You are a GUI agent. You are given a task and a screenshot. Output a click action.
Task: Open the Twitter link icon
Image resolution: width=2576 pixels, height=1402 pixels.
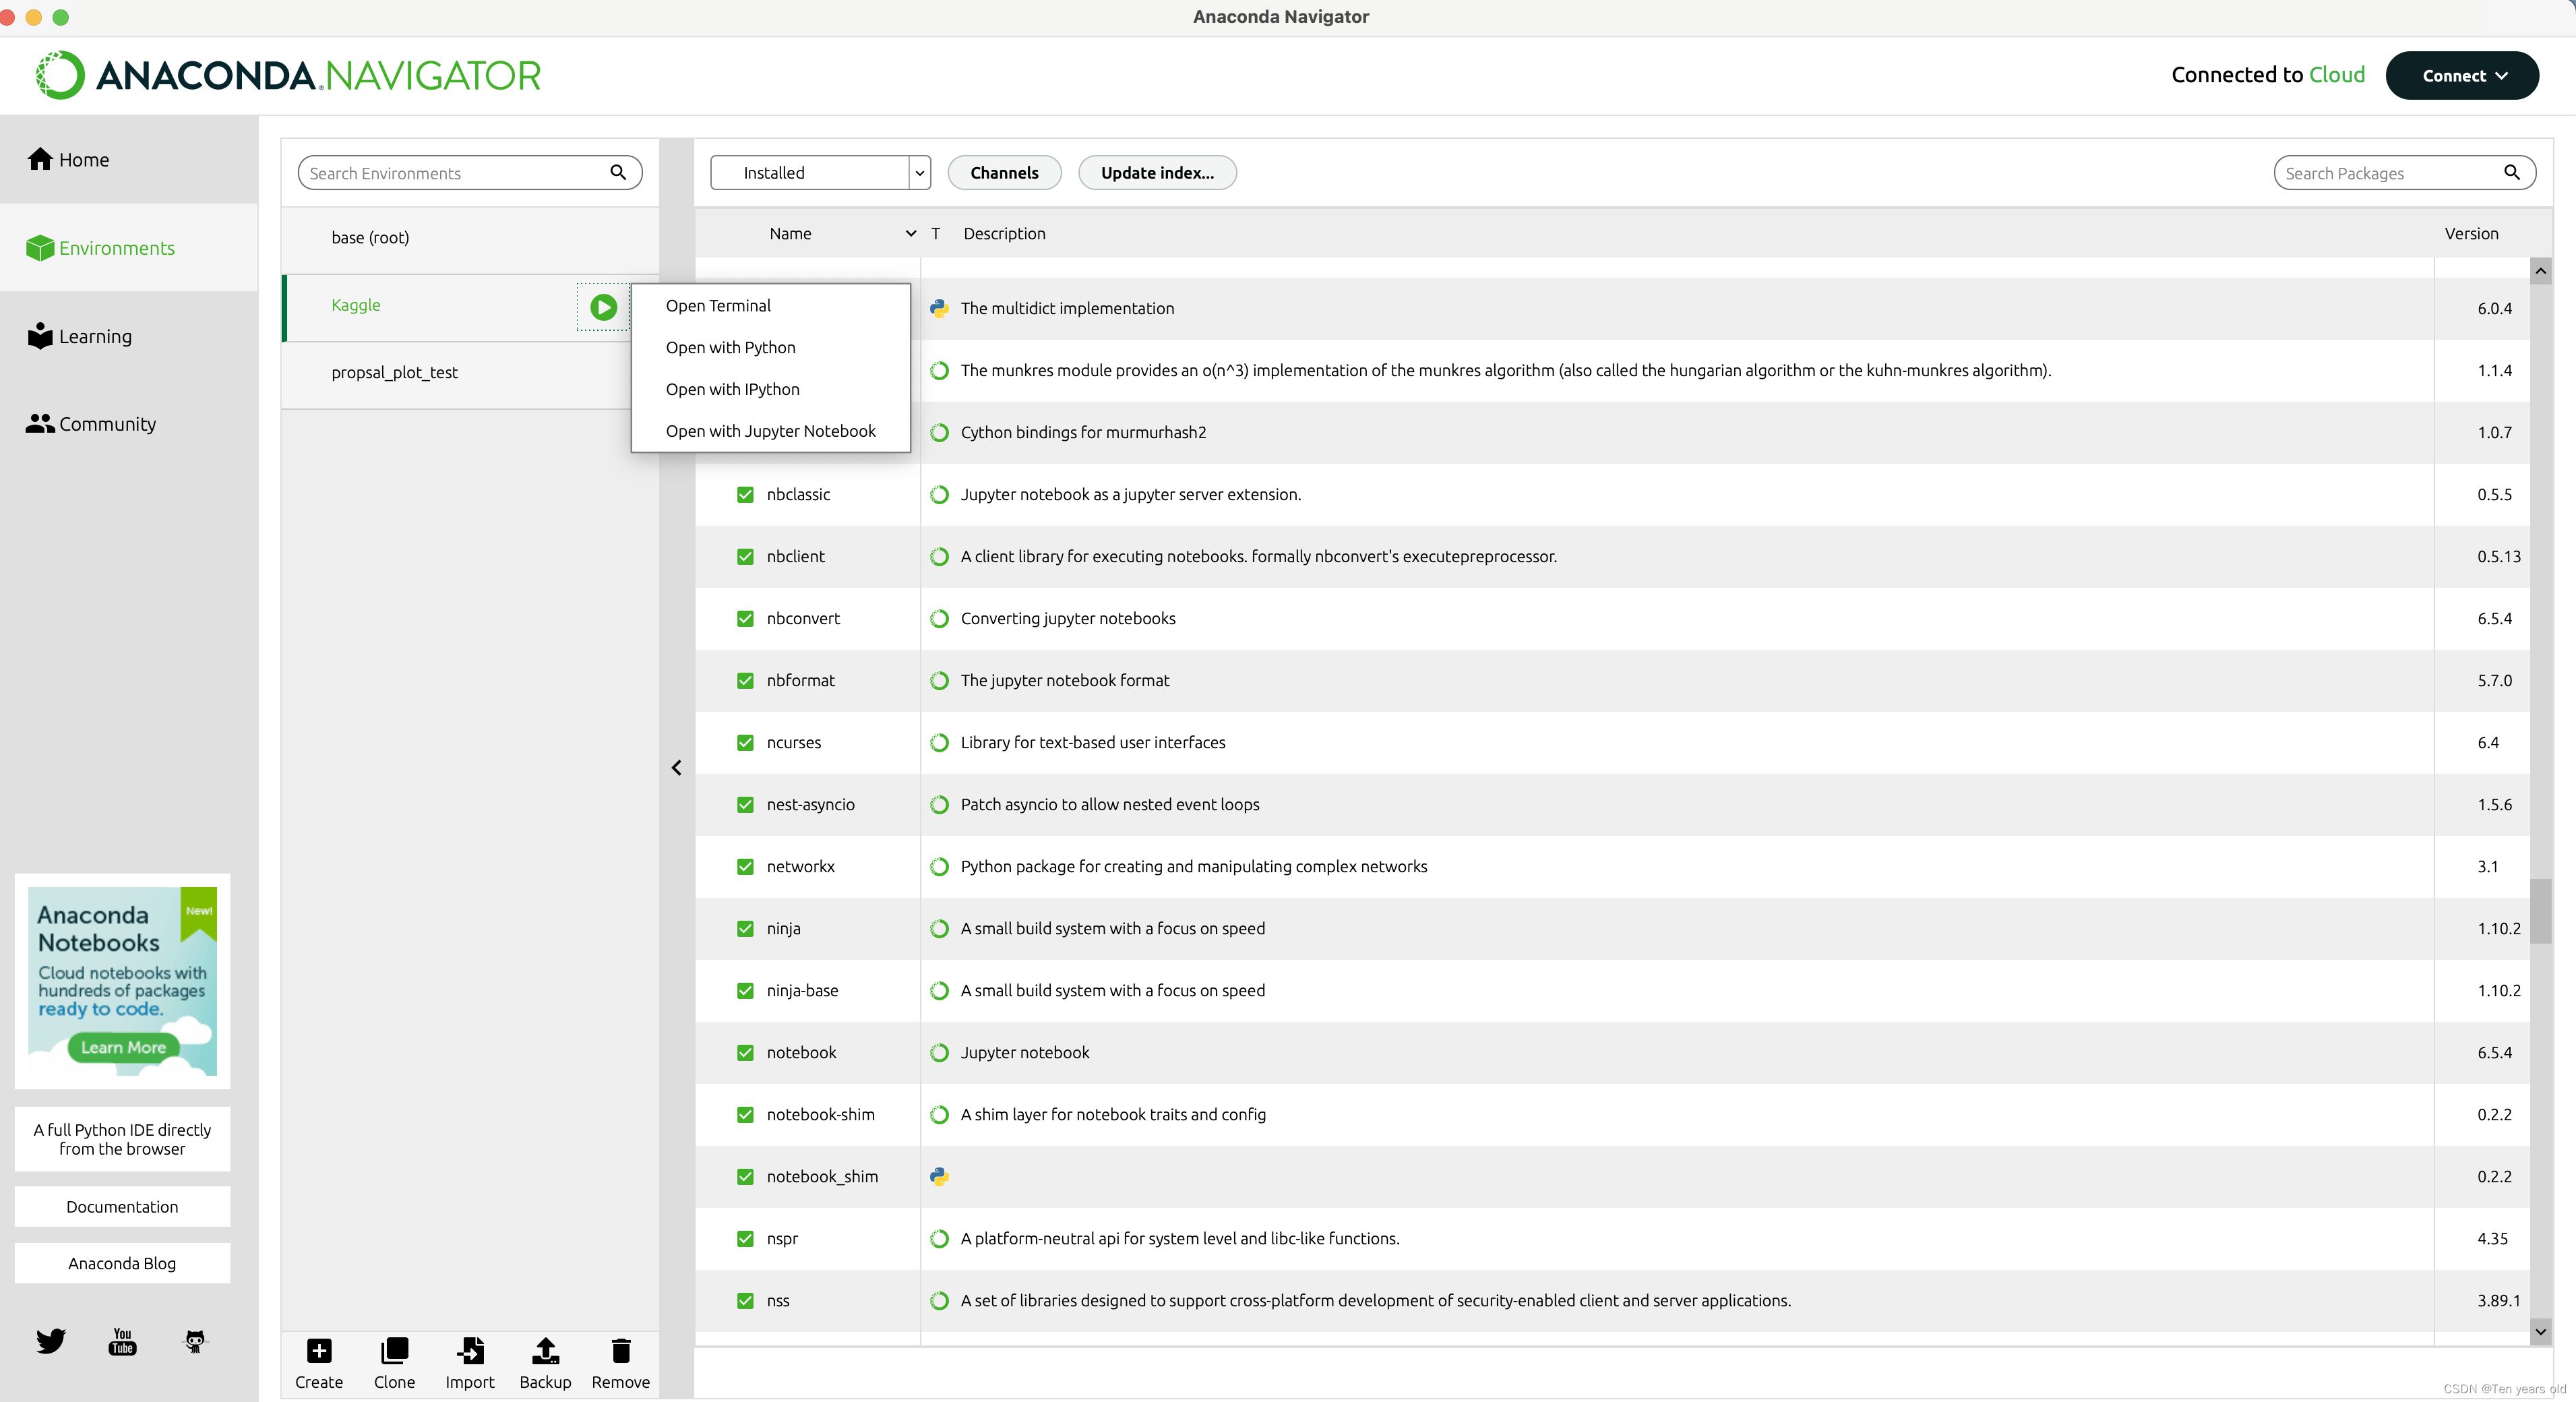click(51, 1341)
